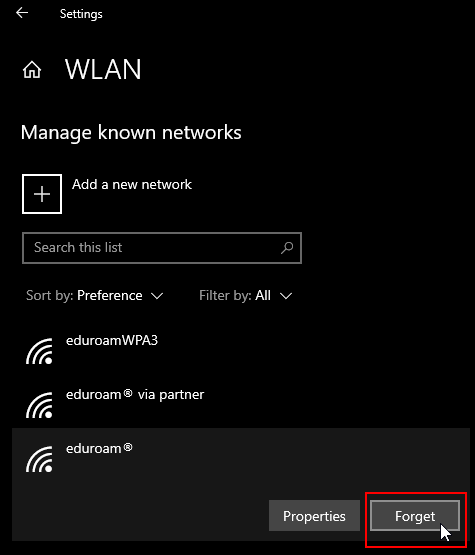This screenshot has width=475, height=555.
Task: Open Settings home via house icon
Action: (32, 69)
